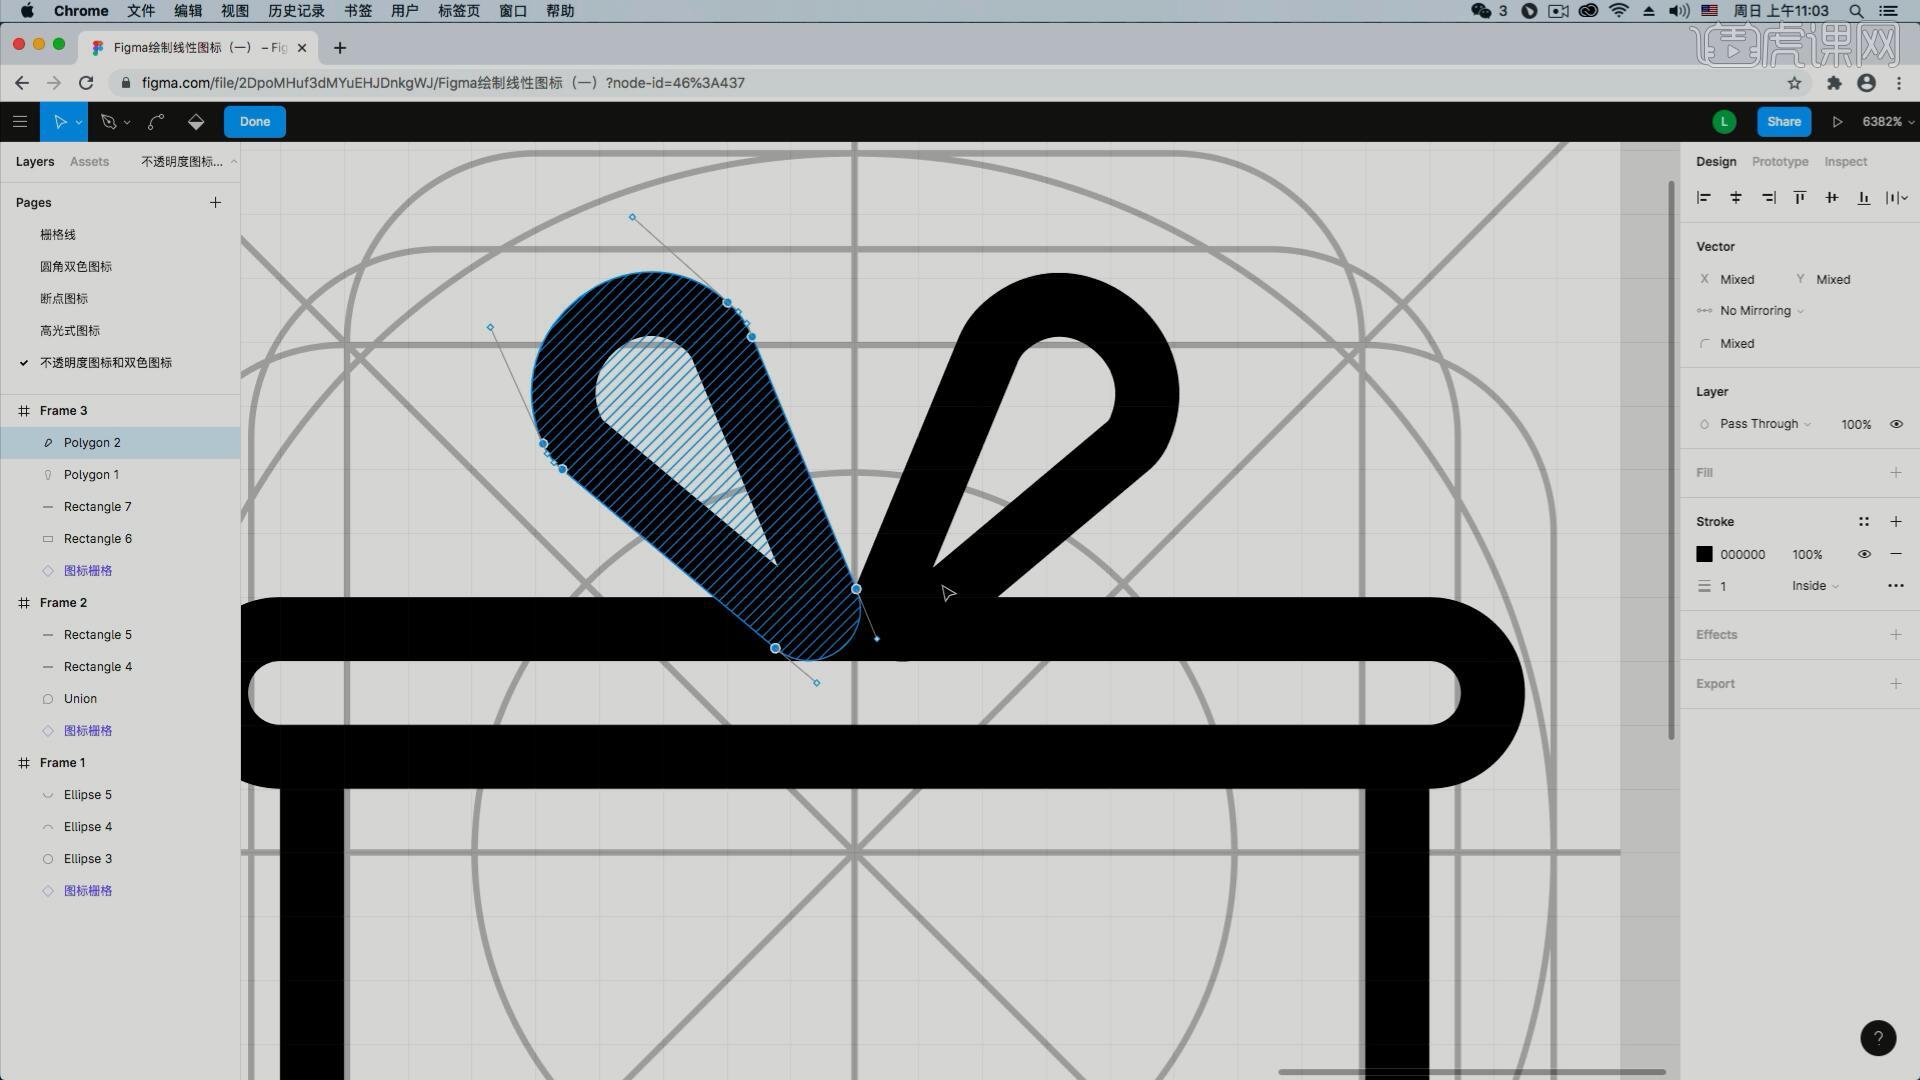Viewport: 1920px width, 1080px height.
Task: Click the Share button
Action: (1784, 122)
